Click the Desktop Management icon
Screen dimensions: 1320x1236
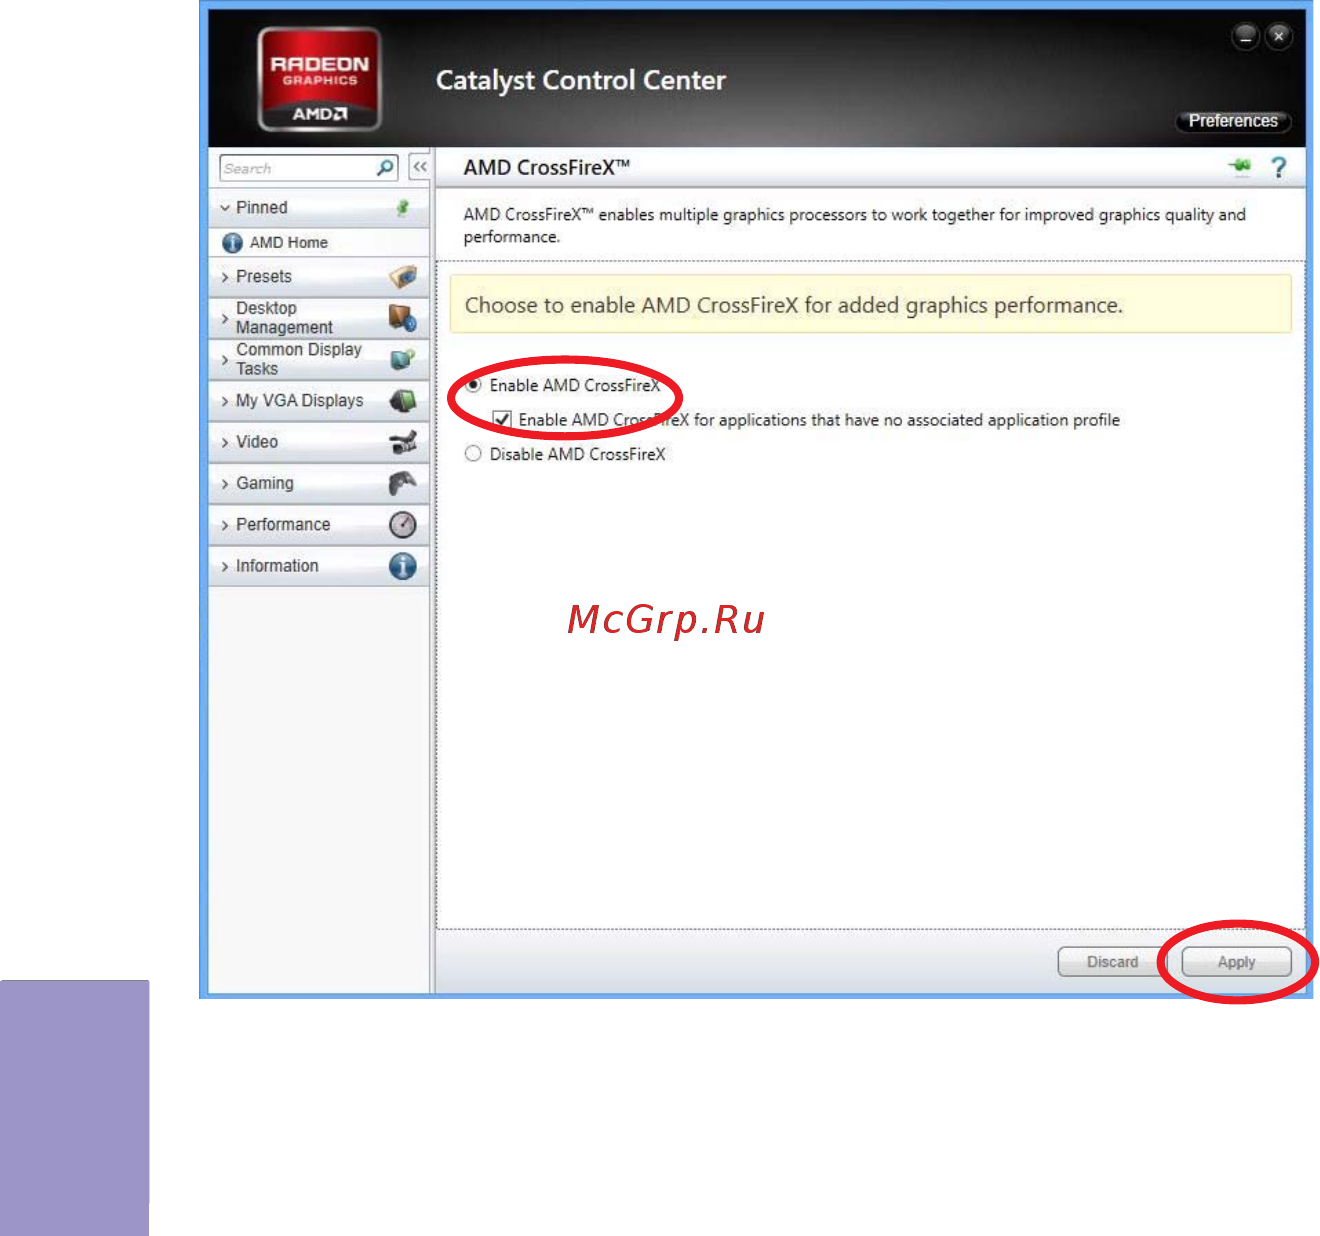[402, 318]
